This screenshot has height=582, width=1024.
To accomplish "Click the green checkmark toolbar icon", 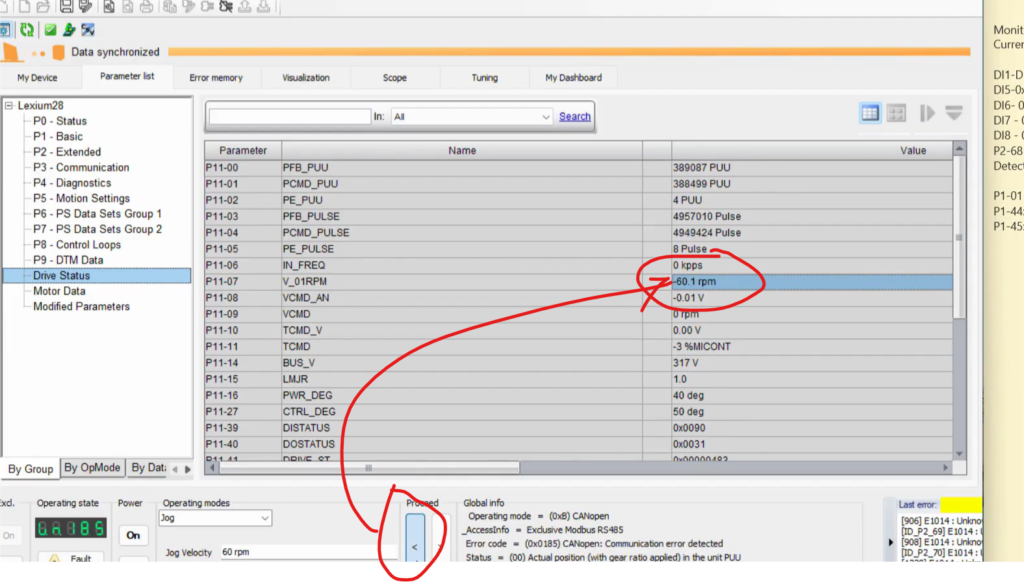I will point(50,31).
